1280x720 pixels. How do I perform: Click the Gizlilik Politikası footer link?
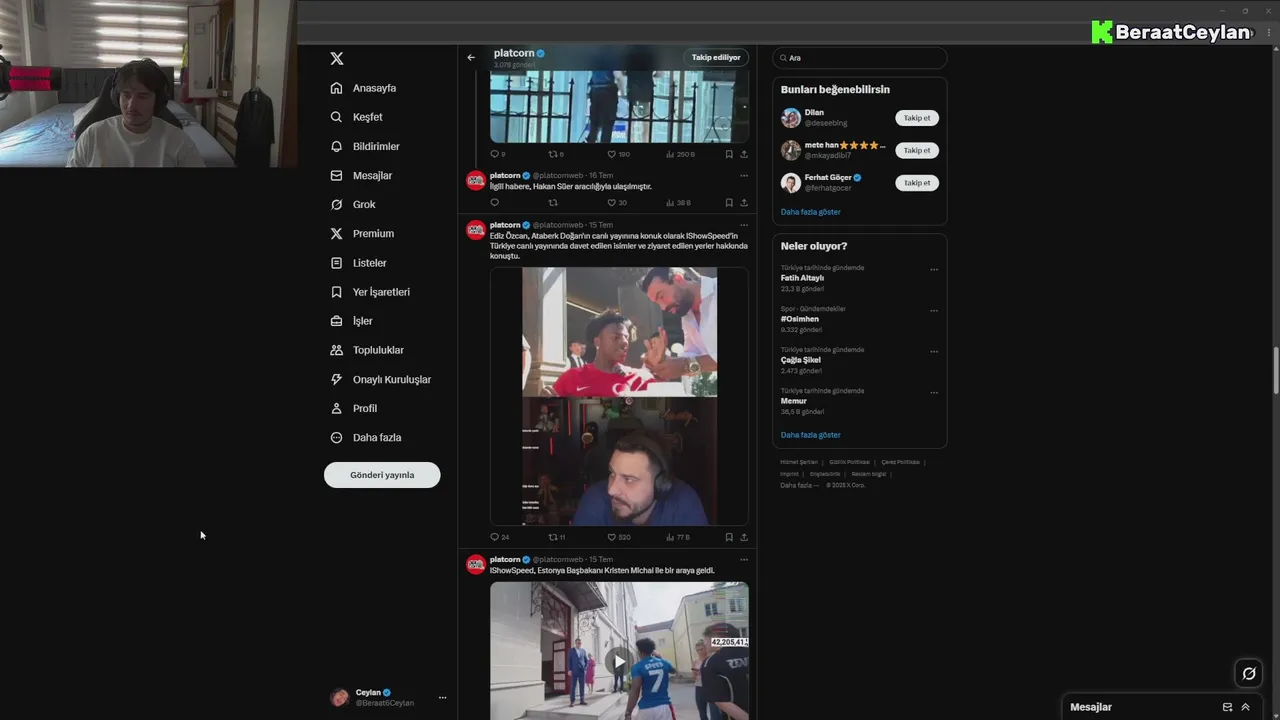849,462
